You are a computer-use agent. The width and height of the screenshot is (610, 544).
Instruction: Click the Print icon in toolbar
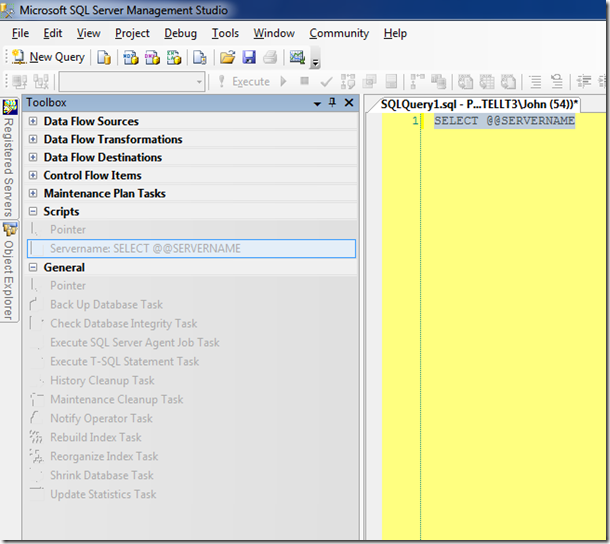click(x=270, y=58)
